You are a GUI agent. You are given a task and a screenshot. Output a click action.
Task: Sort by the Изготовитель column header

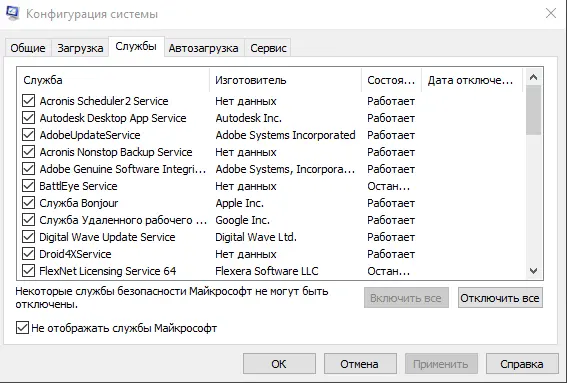[285, 80]
